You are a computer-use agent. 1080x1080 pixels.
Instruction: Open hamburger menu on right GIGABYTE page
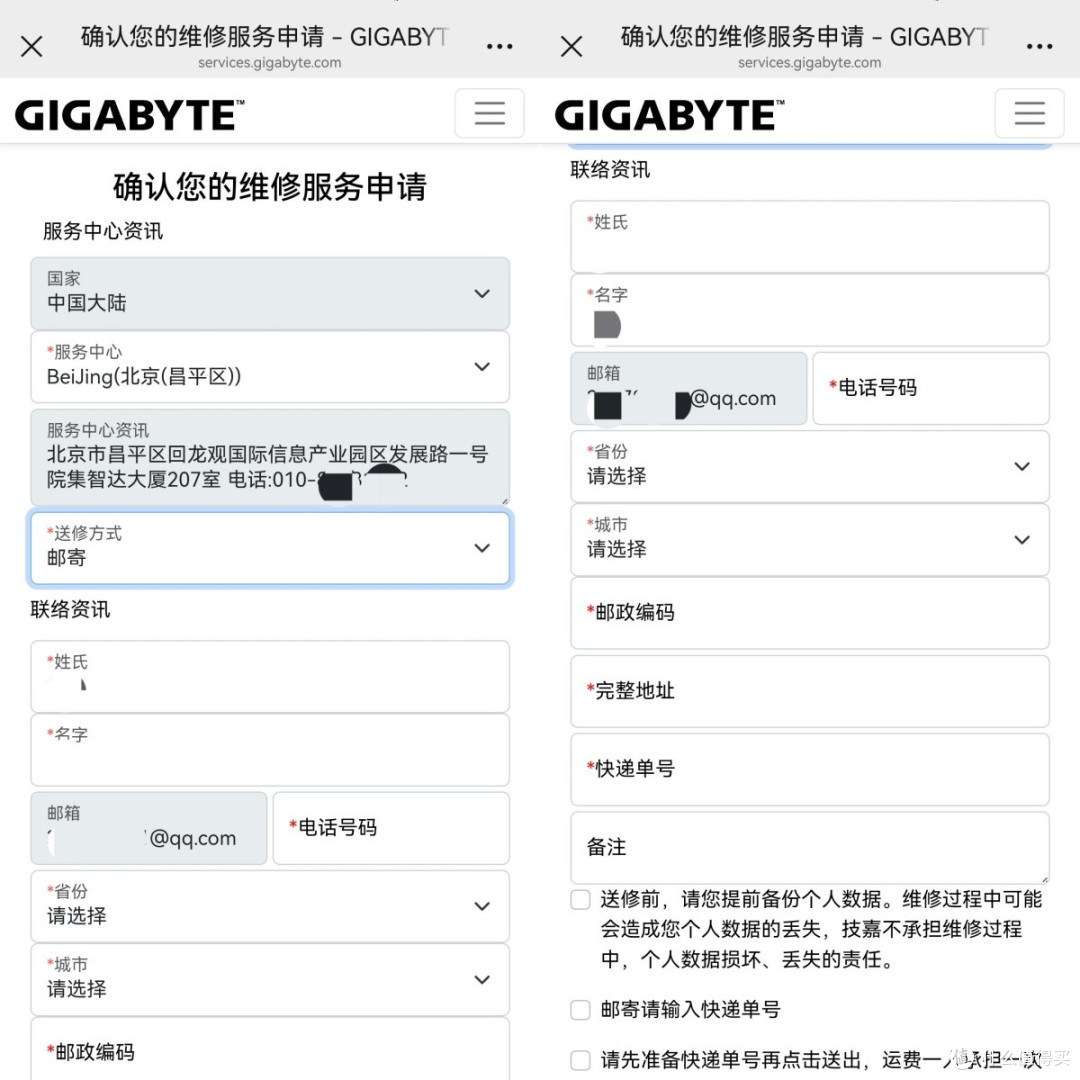[1030, 113]
